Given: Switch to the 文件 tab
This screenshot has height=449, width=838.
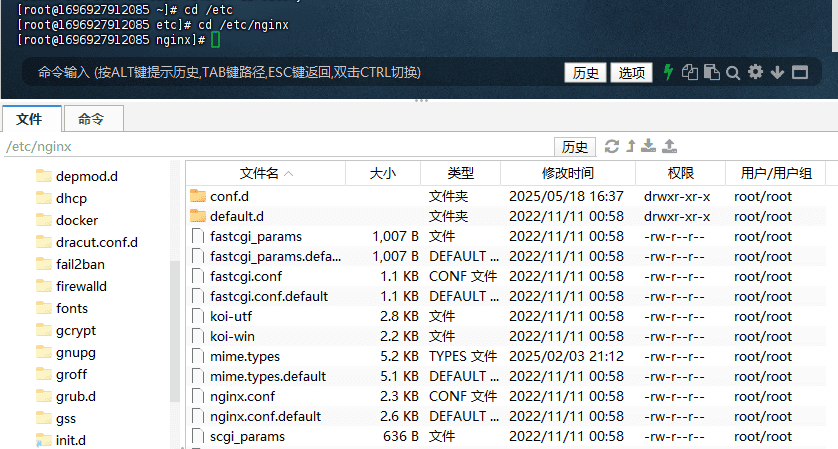Looking at the screenshot, I should tap(32, 119).
